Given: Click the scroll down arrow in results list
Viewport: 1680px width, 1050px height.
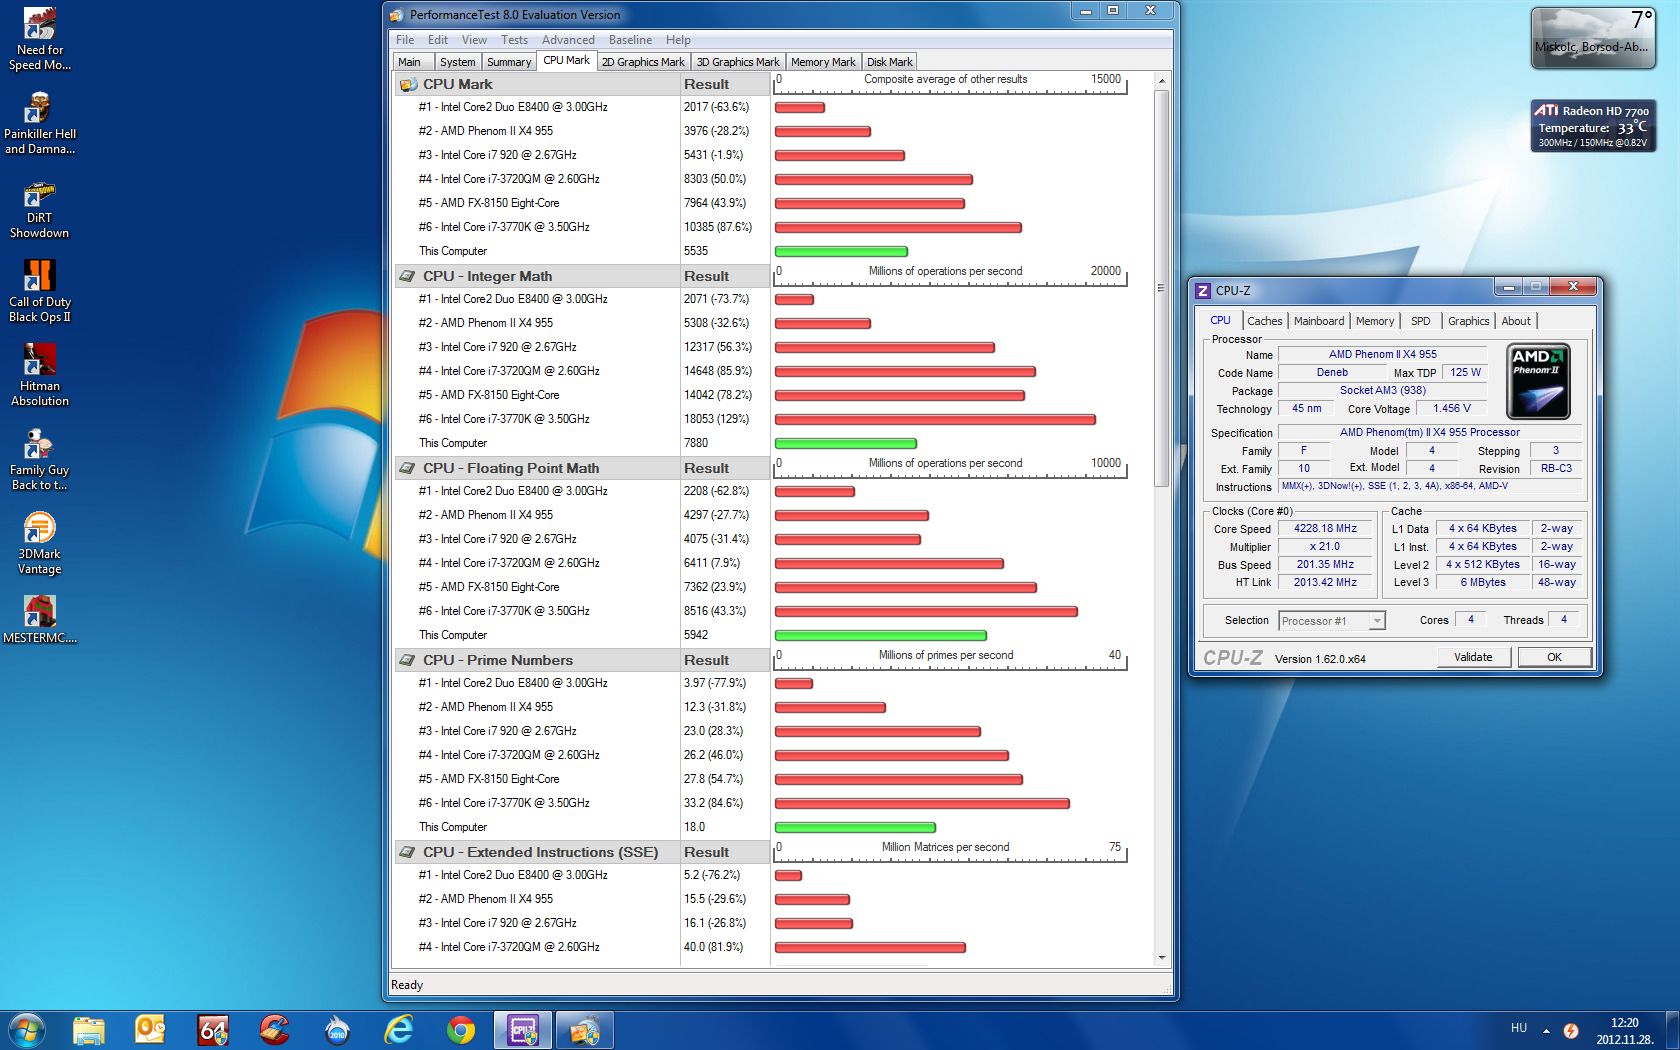Looking at the screenshot, I should coord(1161,958).
